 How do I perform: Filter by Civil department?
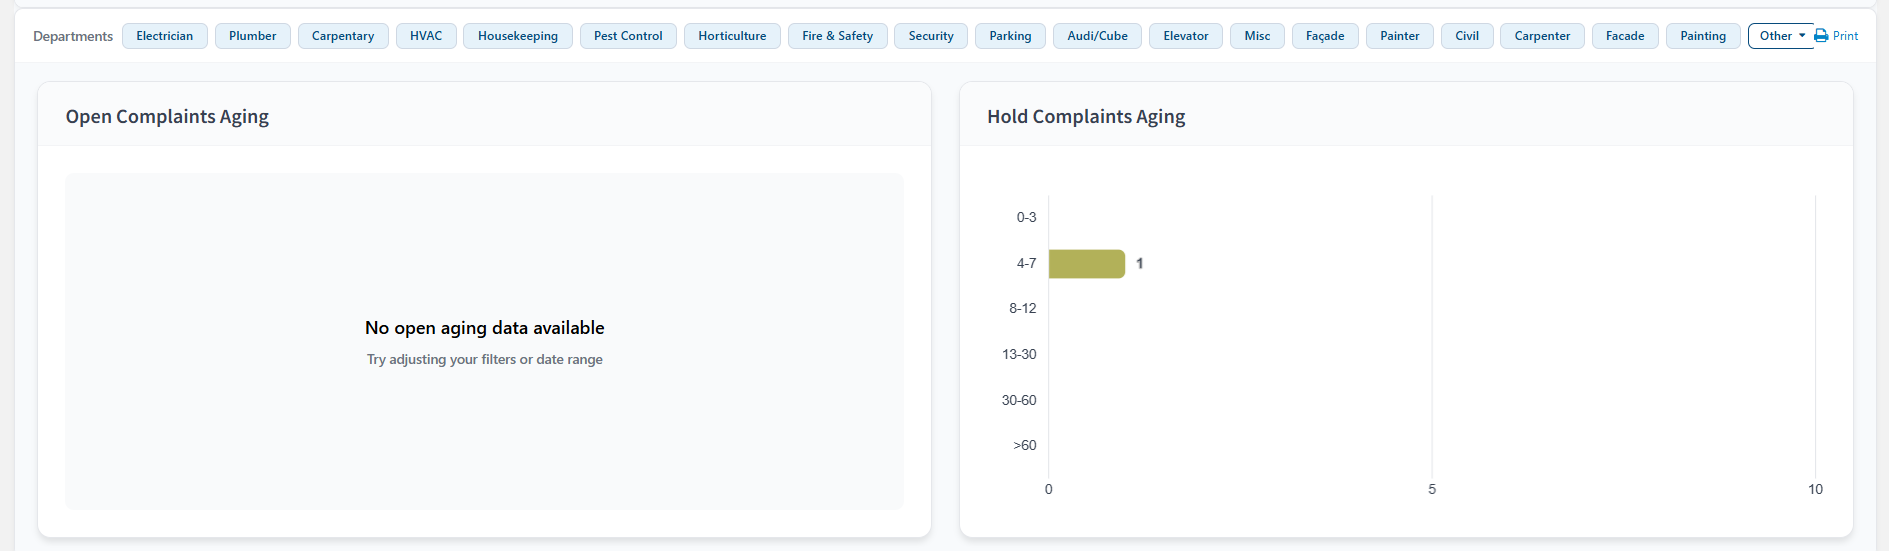pos(1467,36)
